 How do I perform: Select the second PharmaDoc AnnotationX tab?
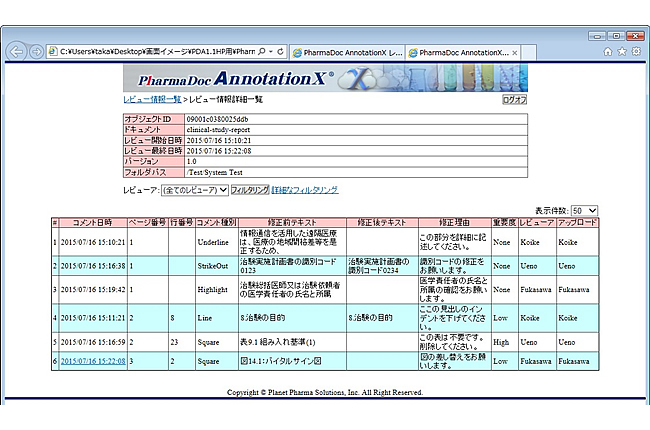(463, 53)
